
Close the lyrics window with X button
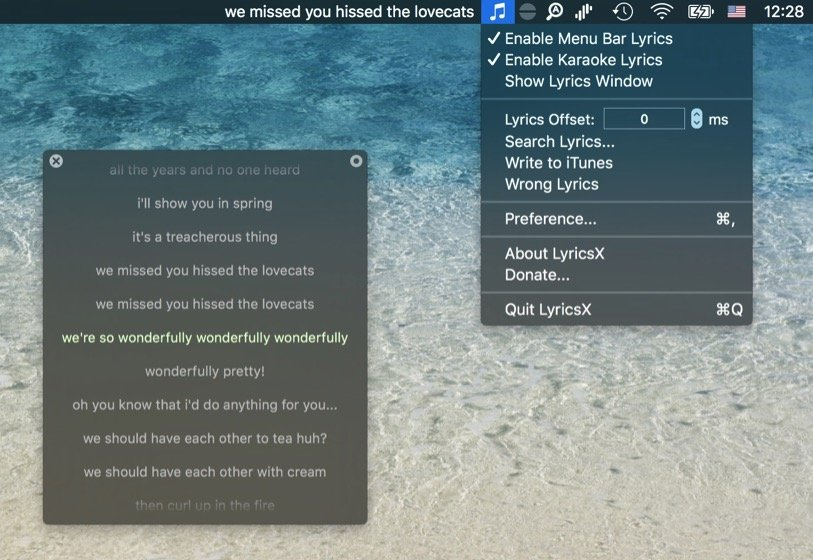(56, 161)
